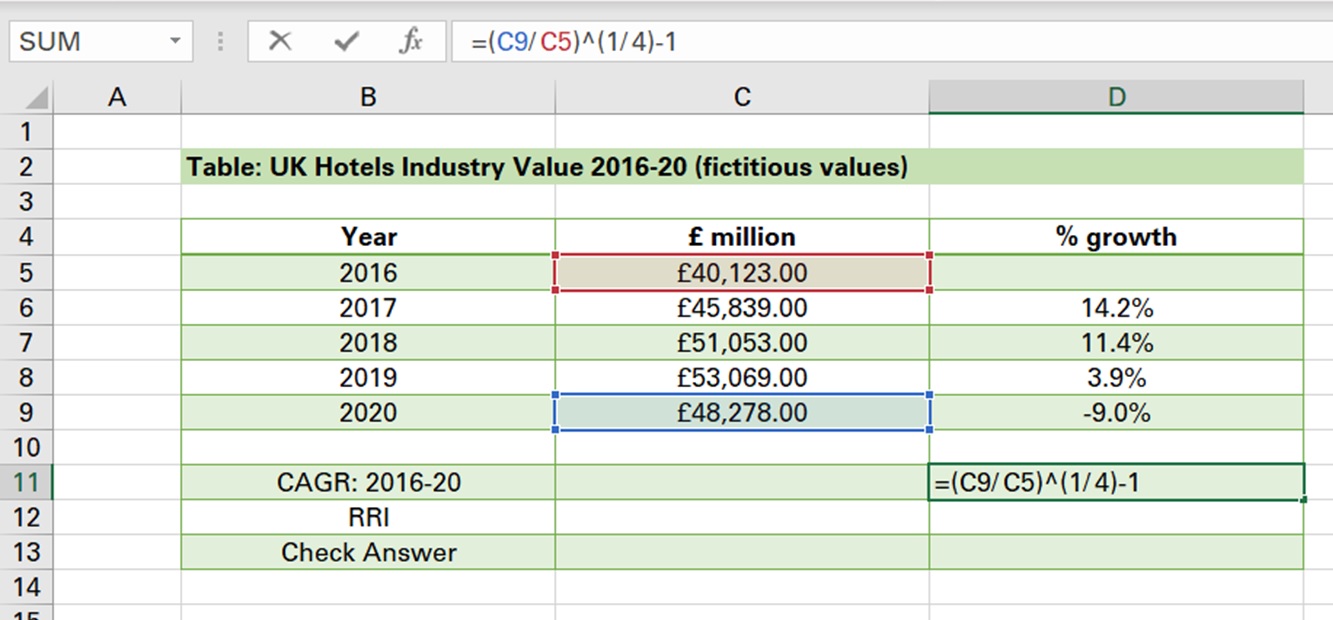Select the Year header cell
Viewport: 1333px width, 620px height.
coord(367,236)
